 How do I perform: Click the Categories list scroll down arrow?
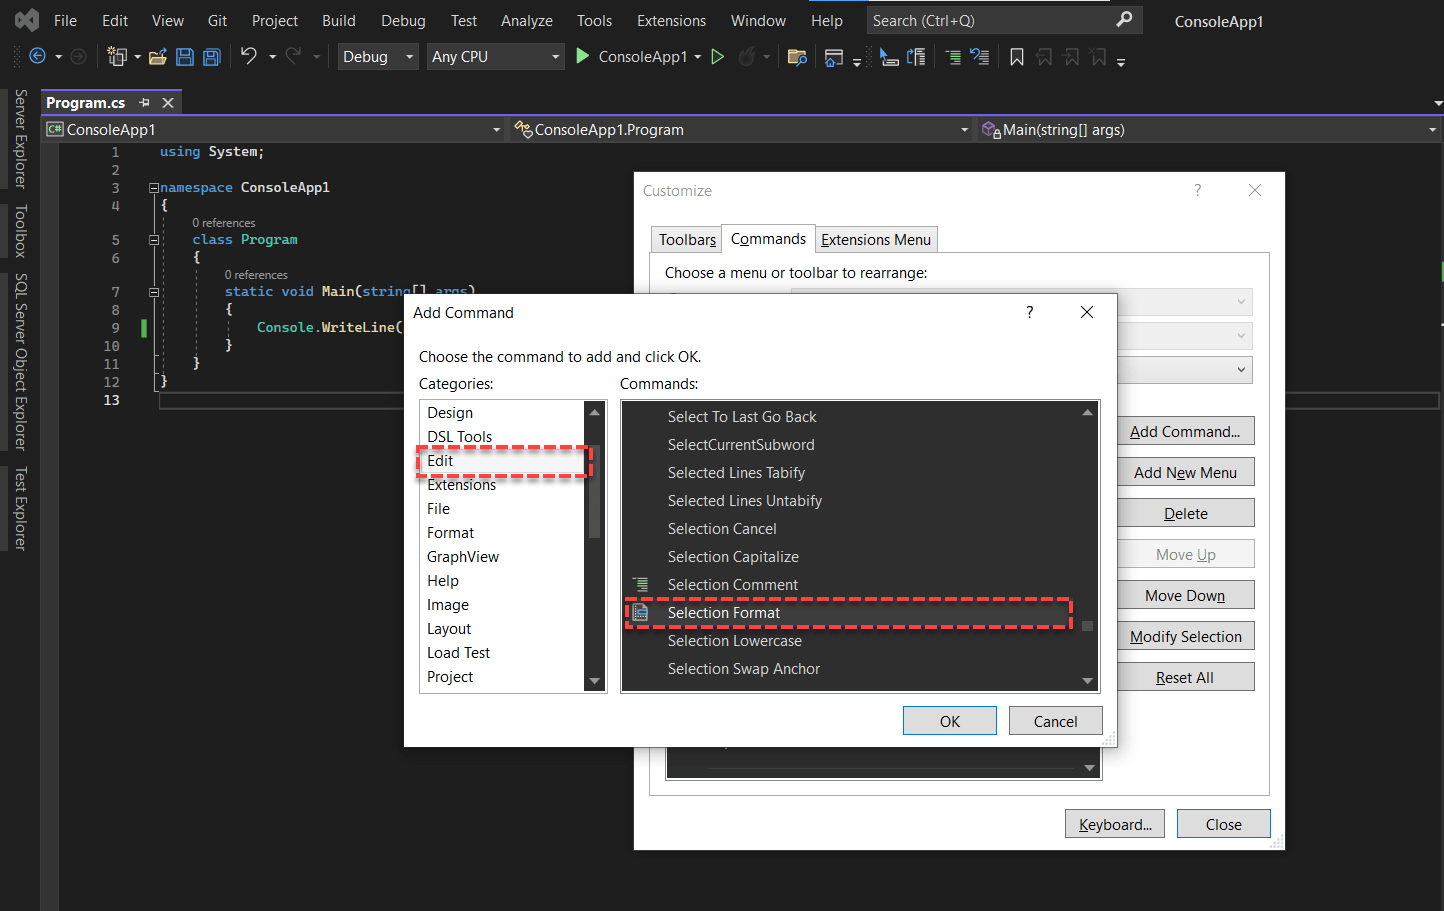pos(595,681)
